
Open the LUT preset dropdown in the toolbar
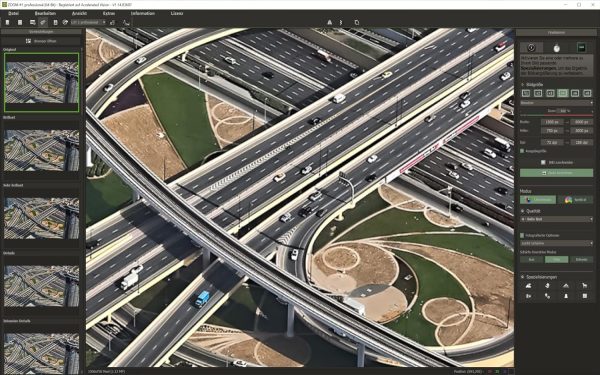click(x=88, y=23)
